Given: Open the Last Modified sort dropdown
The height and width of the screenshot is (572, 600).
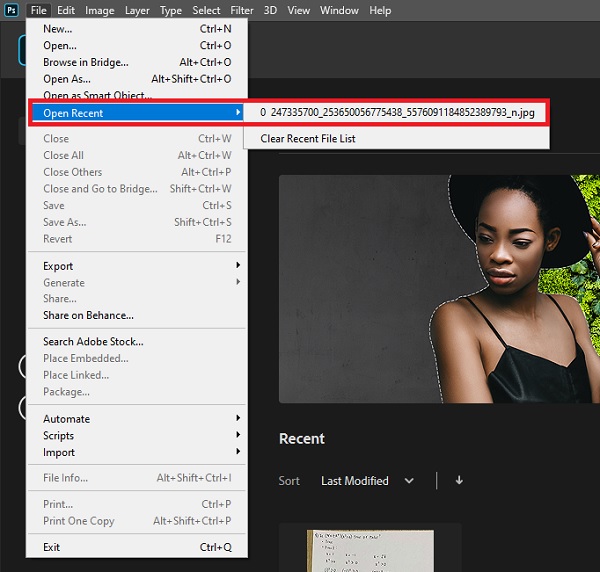Looking at the screenshot, I should click(x=367, y=481).
